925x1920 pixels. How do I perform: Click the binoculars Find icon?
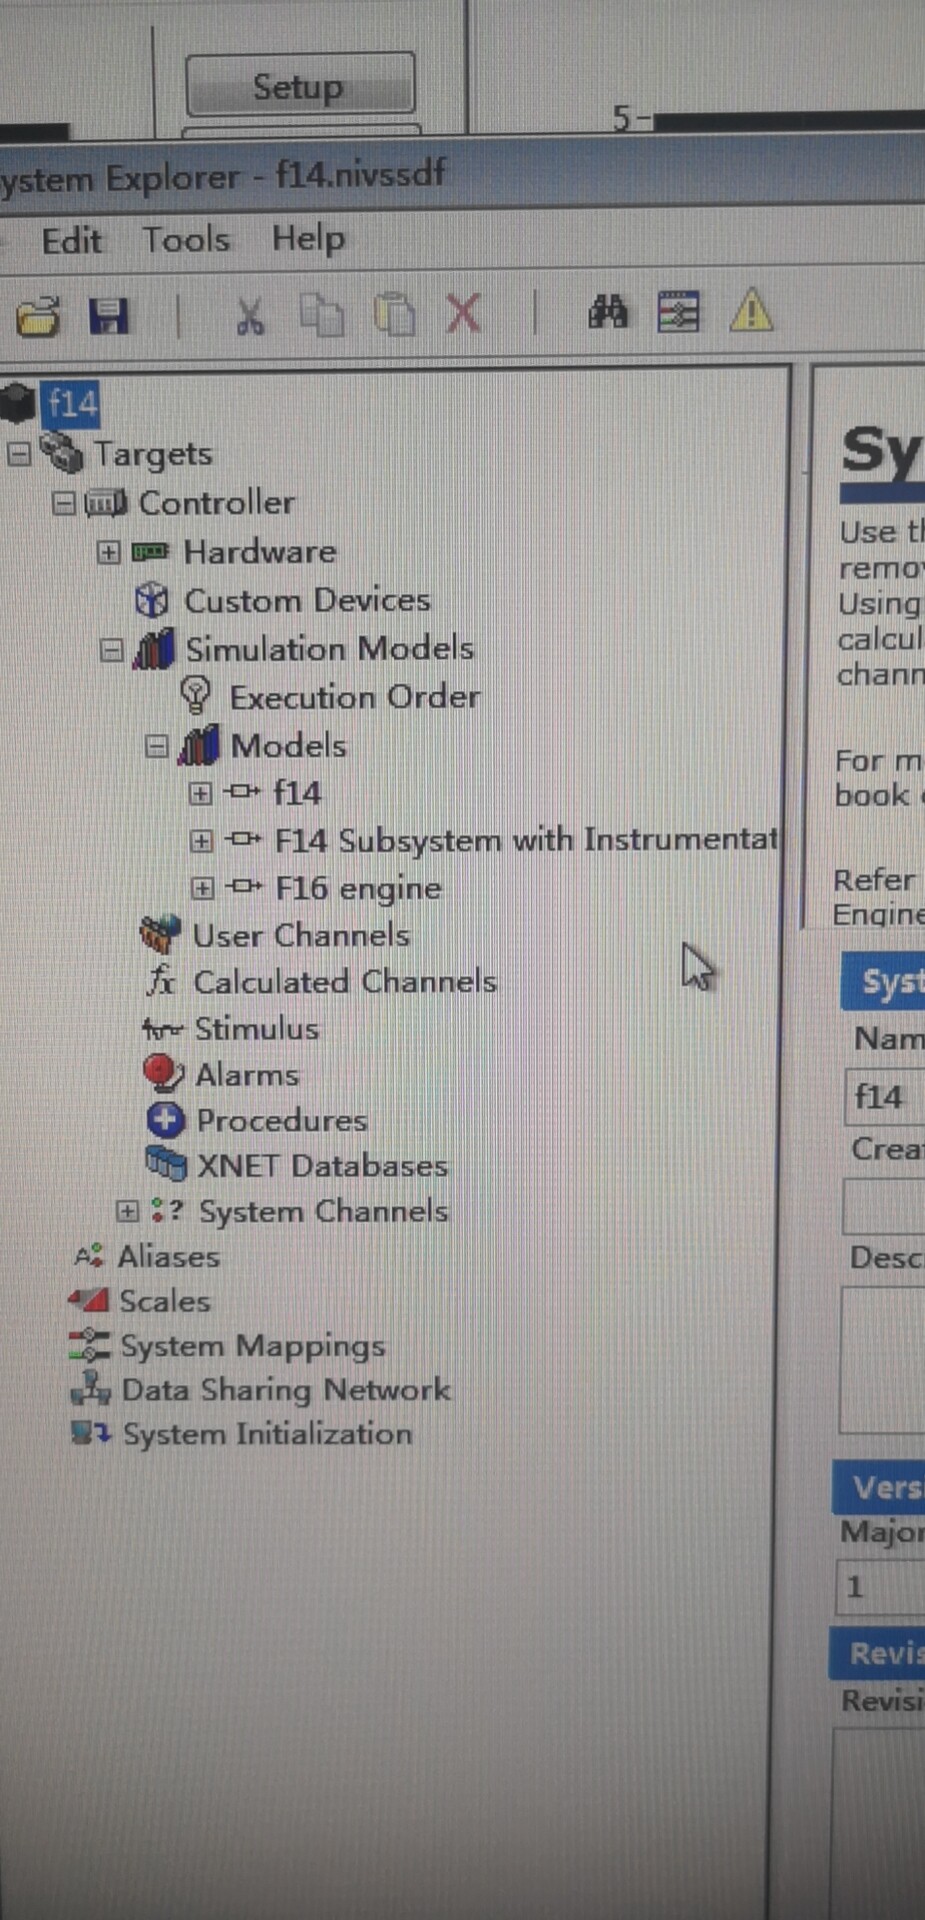607,312
